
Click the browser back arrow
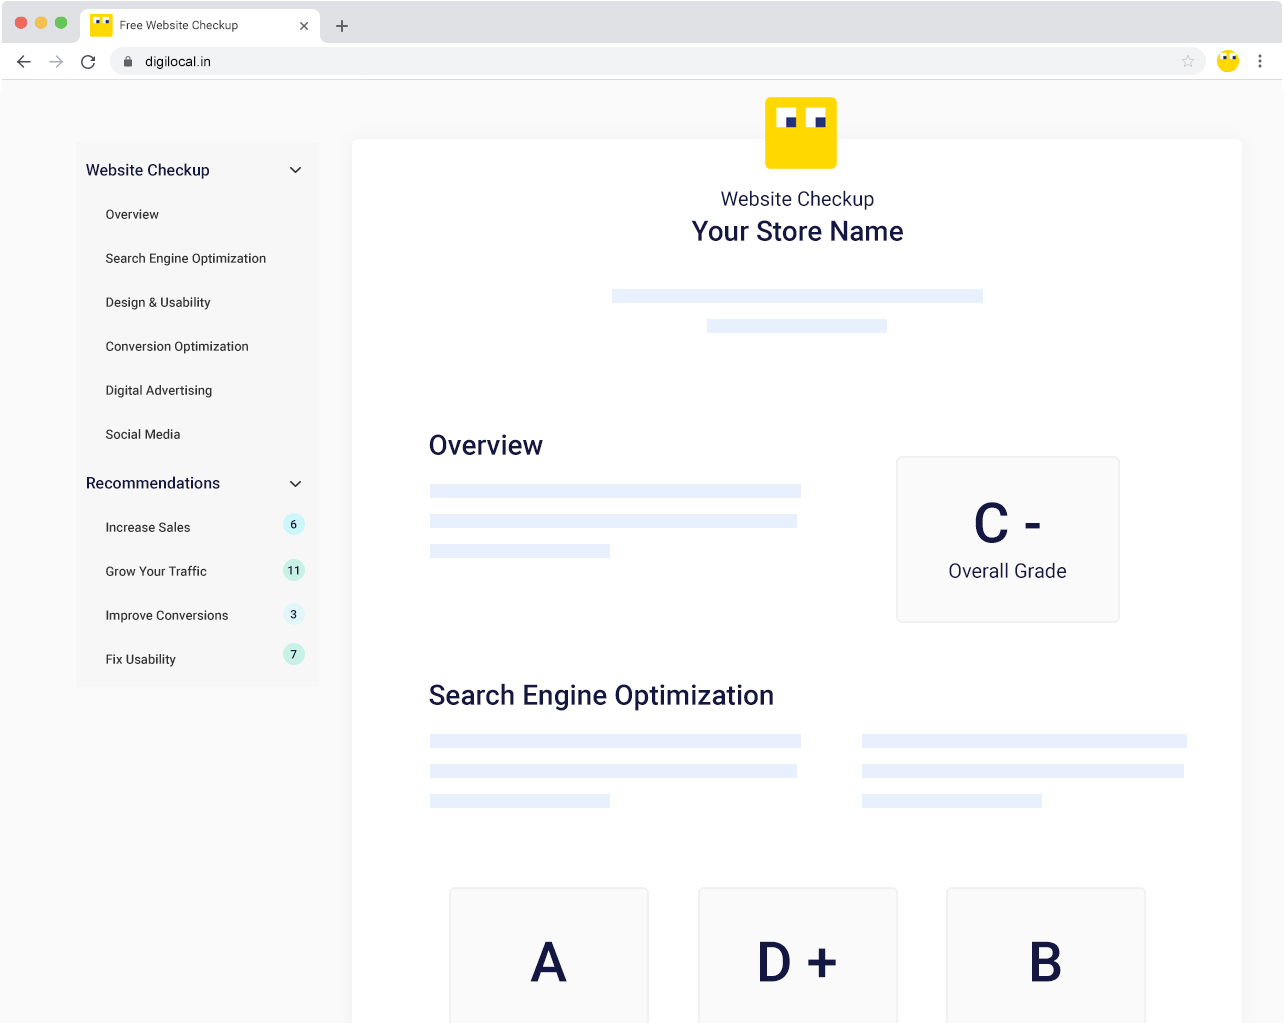pyautogui.click(x=24, y=62)
